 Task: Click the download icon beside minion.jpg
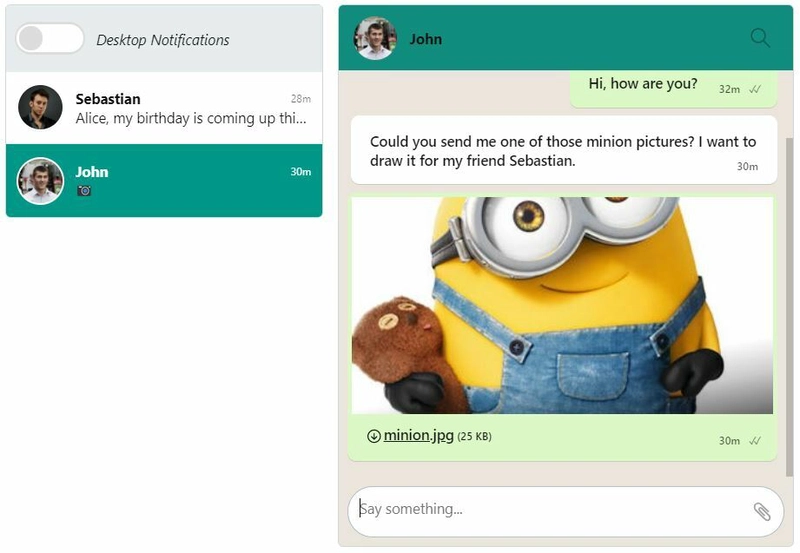pyautogui.click(x=373, y=436)
